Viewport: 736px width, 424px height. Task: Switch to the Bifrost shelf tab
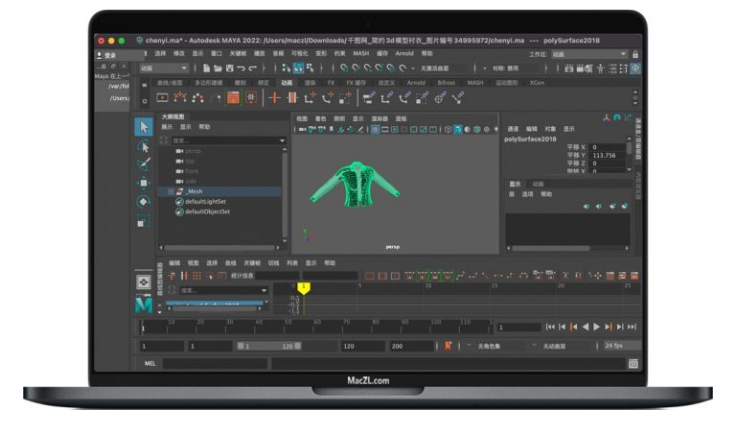(446, 83)
